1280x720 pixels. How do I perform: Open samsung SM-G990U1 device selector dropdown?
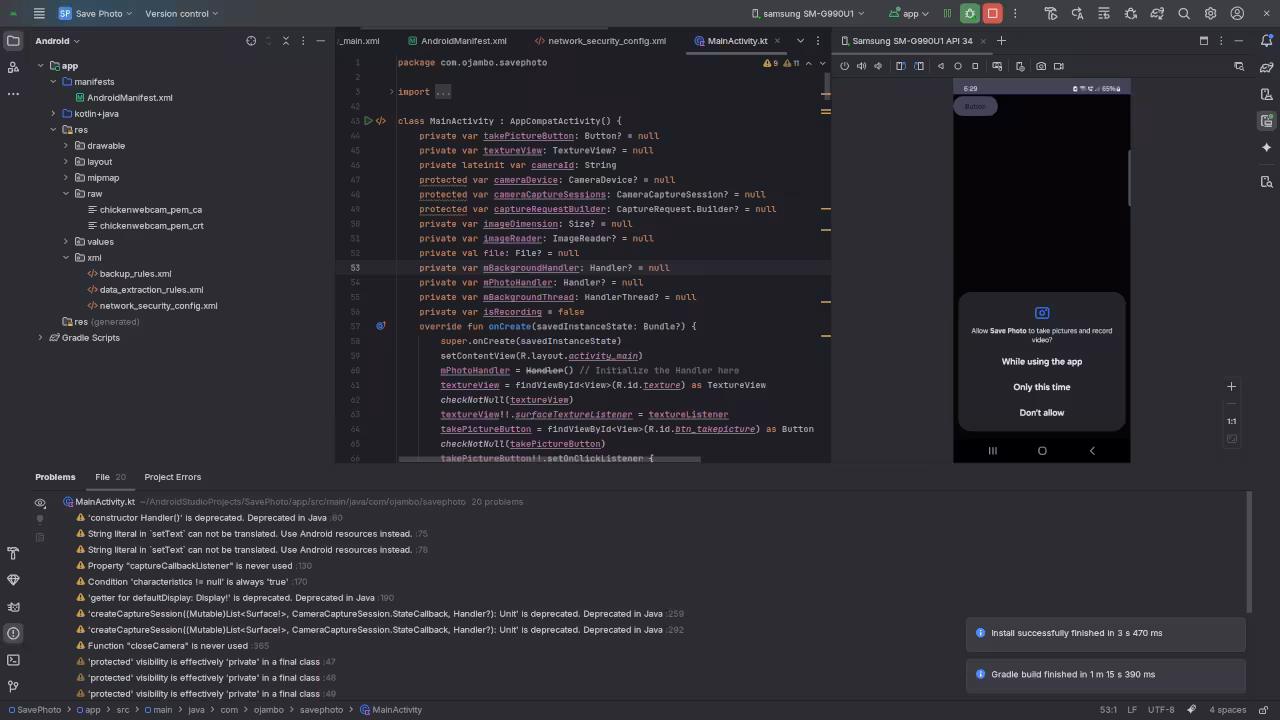pyautogui.click(x=808, y=14)
